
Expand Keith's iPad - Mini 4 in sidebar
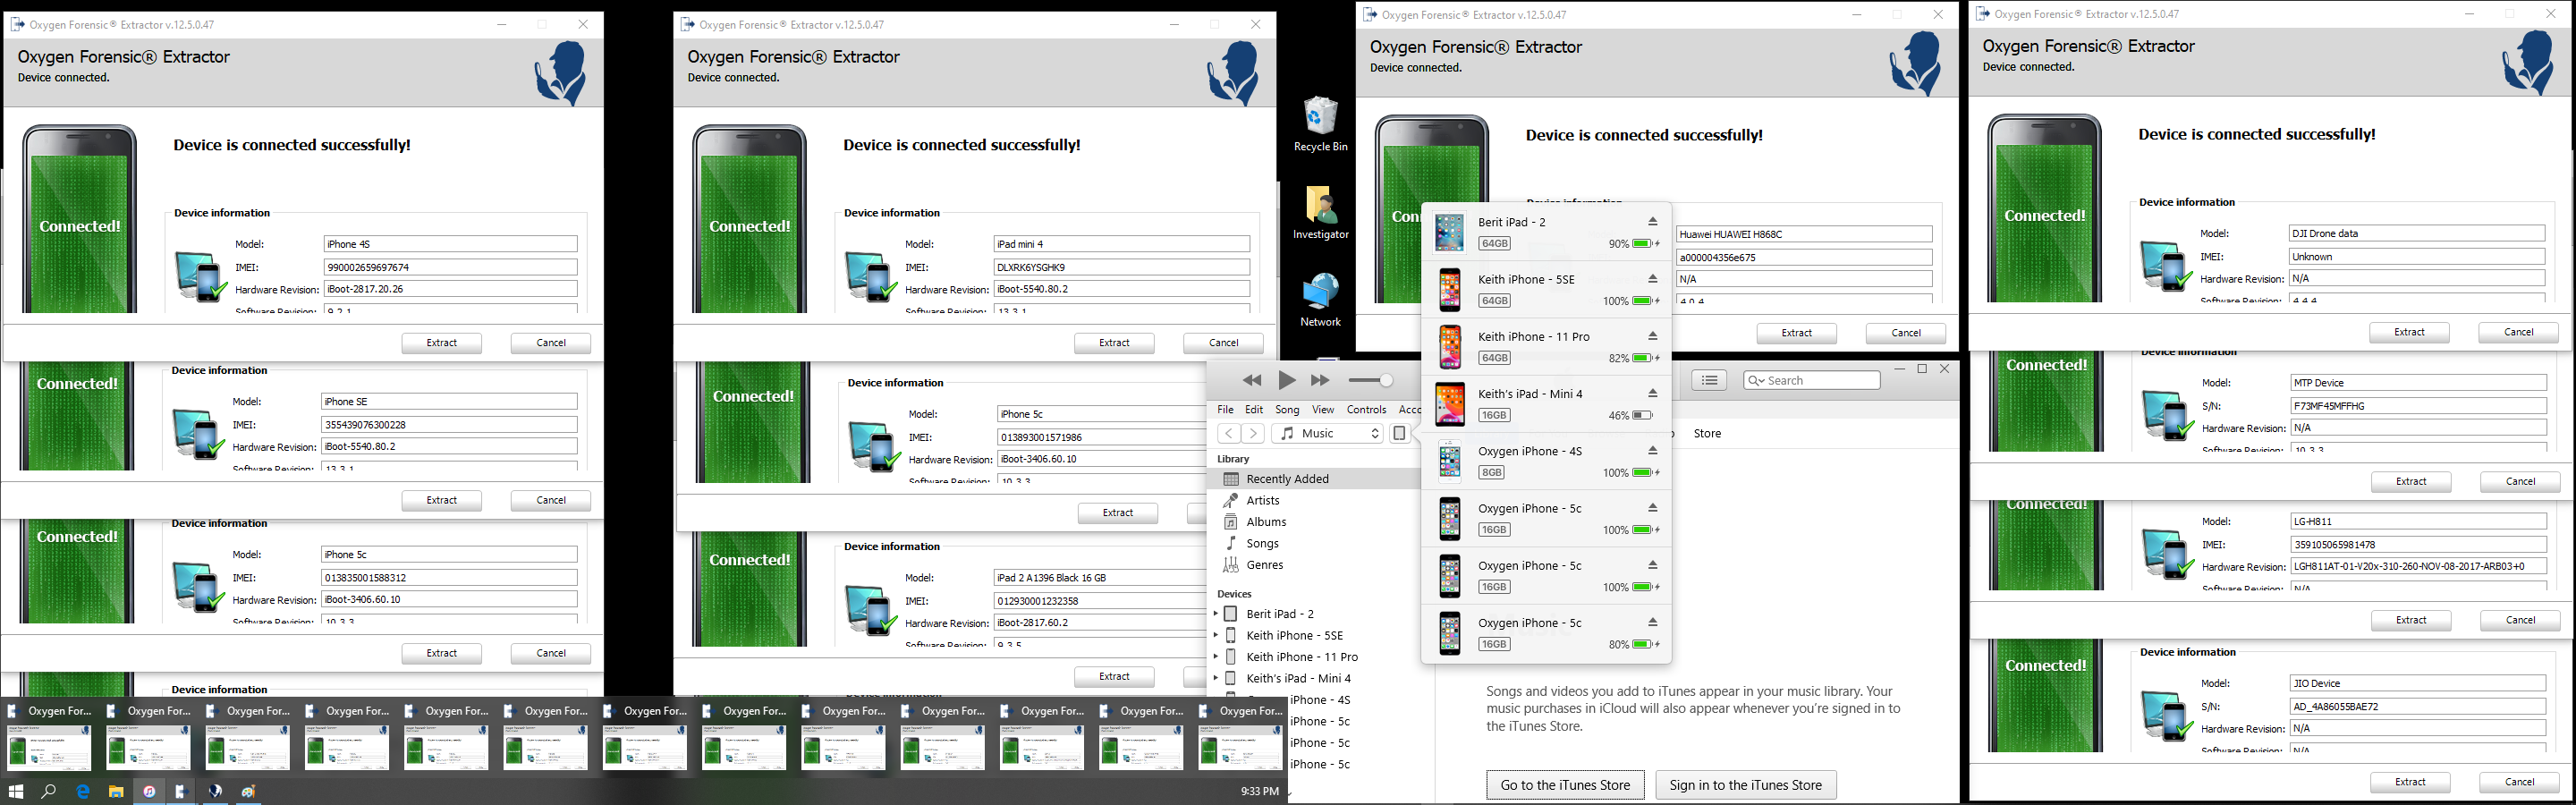[x=1215, y=678]
